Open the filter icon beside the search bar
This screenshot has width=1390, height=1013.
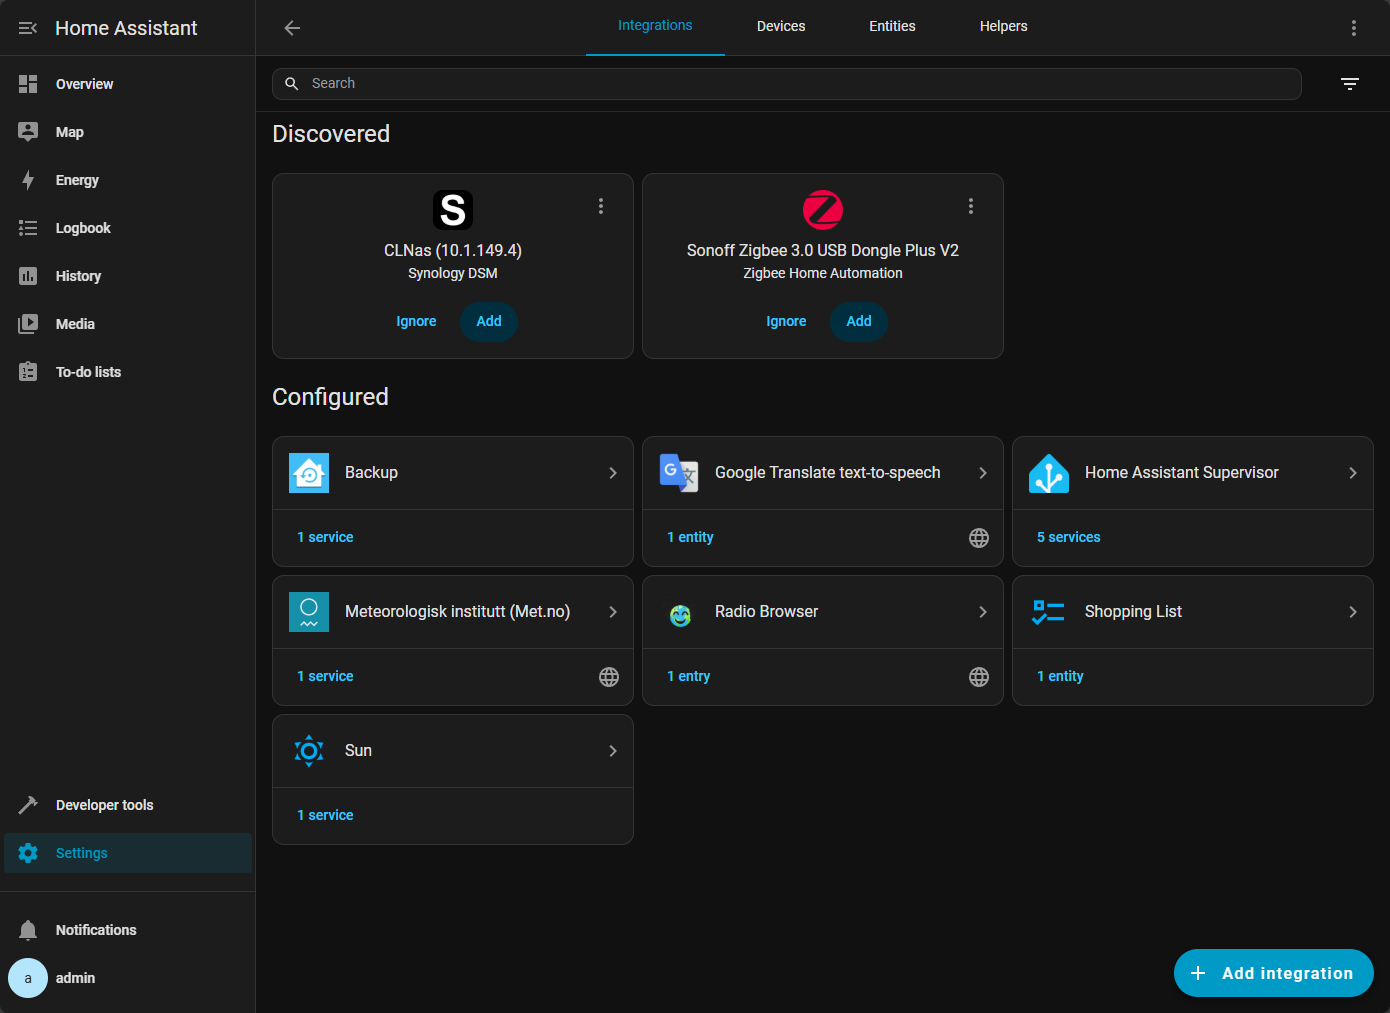1350,84
